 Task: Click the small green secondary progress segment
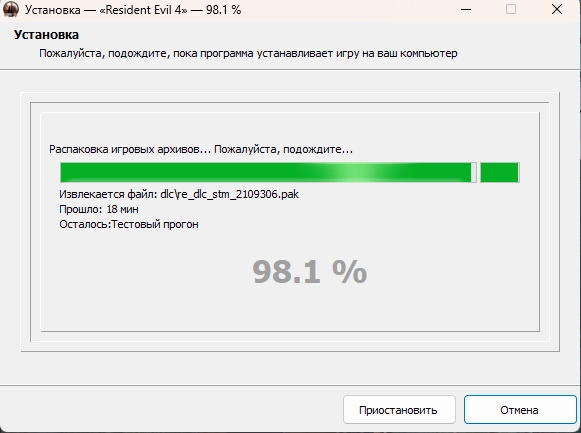tap(499, 172)
